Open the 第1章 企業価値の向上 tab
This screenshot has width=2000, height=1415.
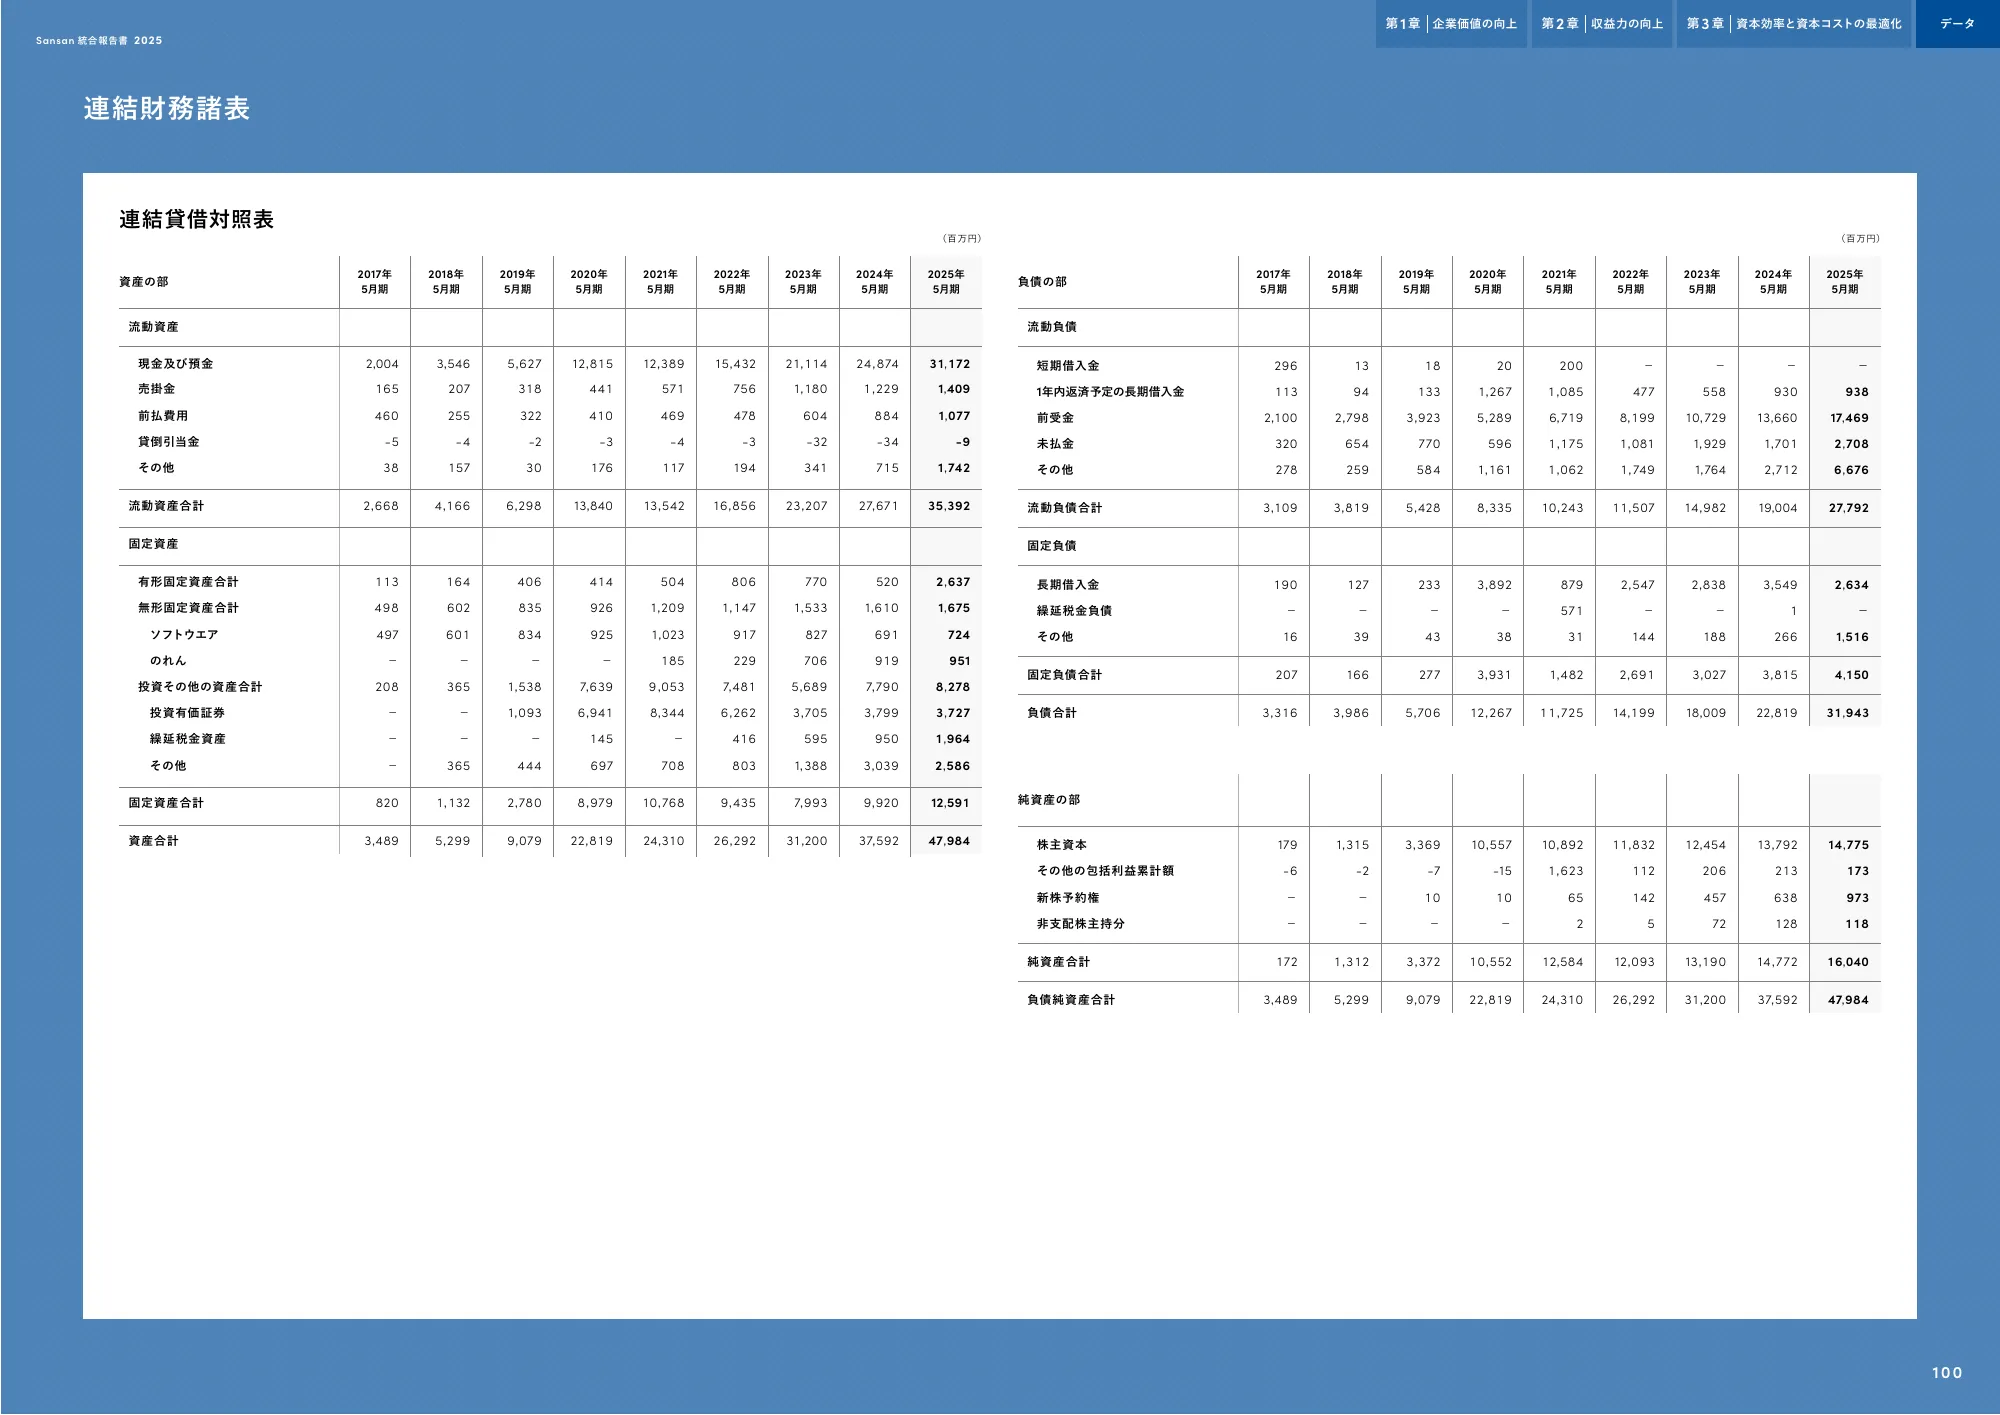tap(1450, 24)
